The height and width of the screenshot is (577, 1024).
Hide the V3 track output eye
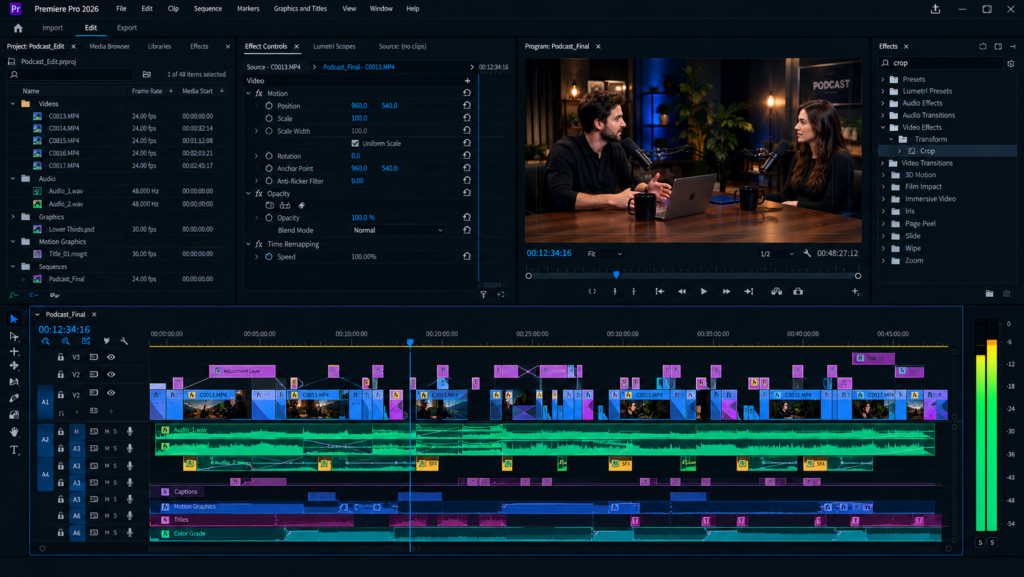pos(111,357)
